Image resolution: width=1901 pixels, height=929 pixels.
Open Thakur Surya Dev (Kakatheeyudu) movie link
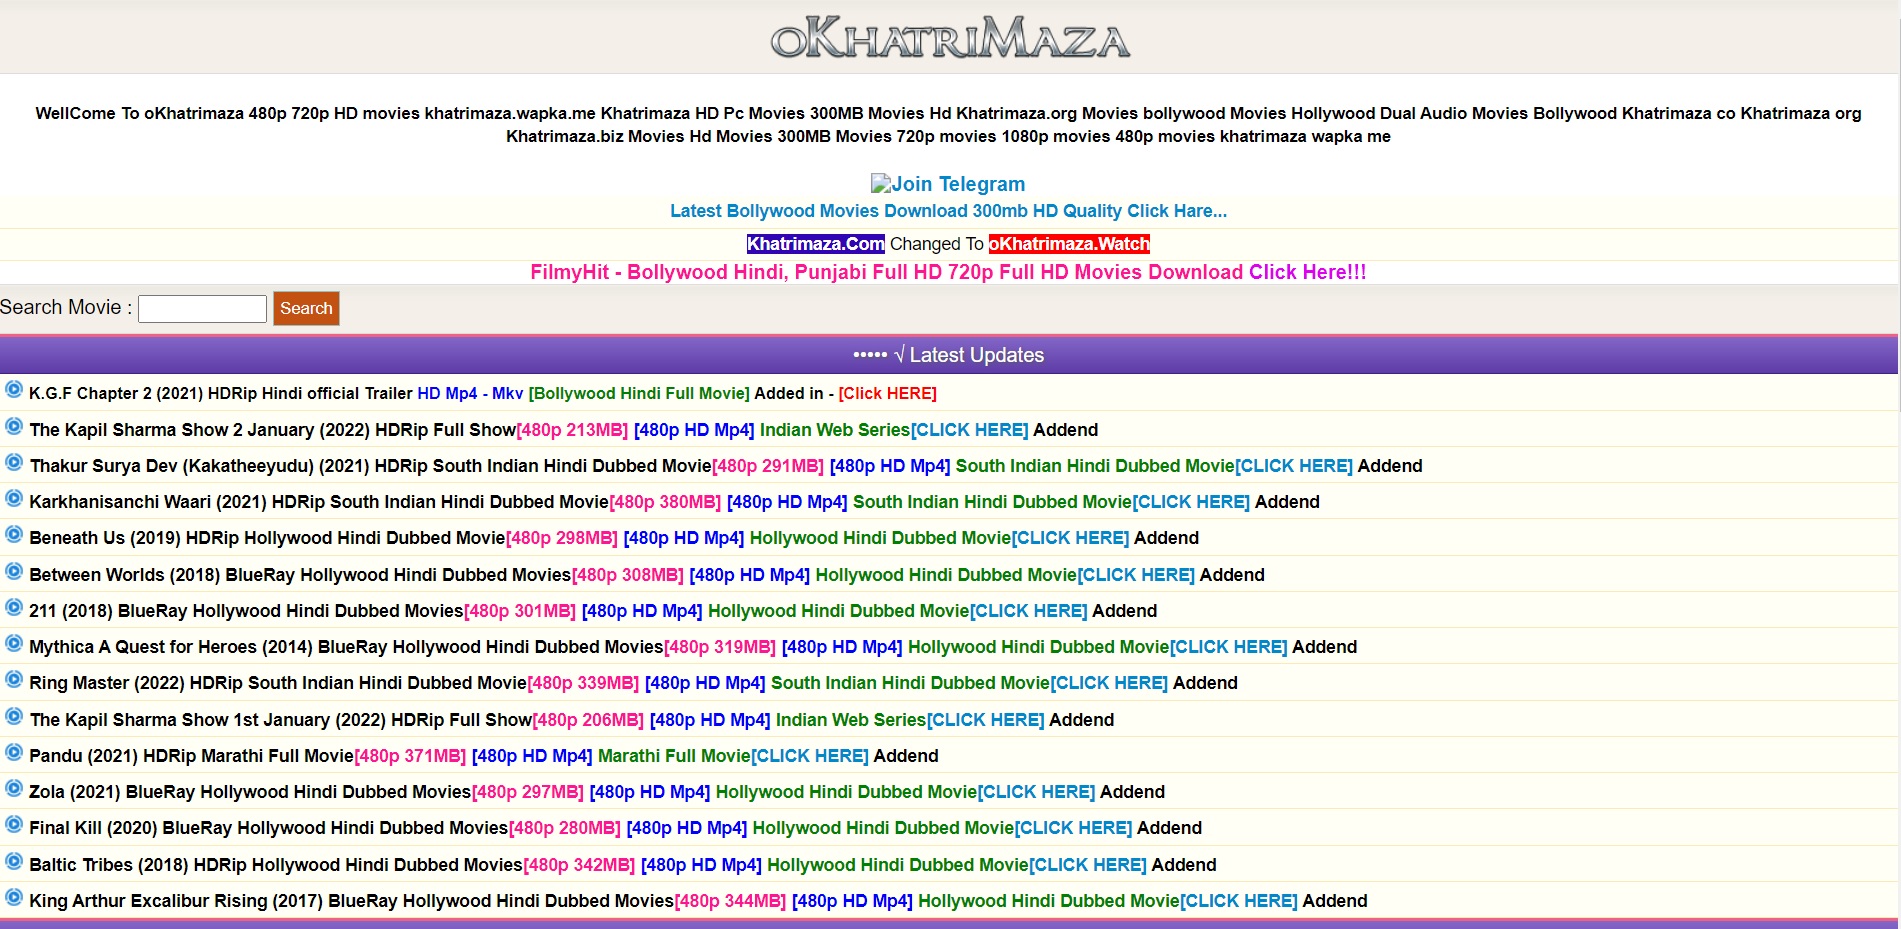tap(370, 466)
